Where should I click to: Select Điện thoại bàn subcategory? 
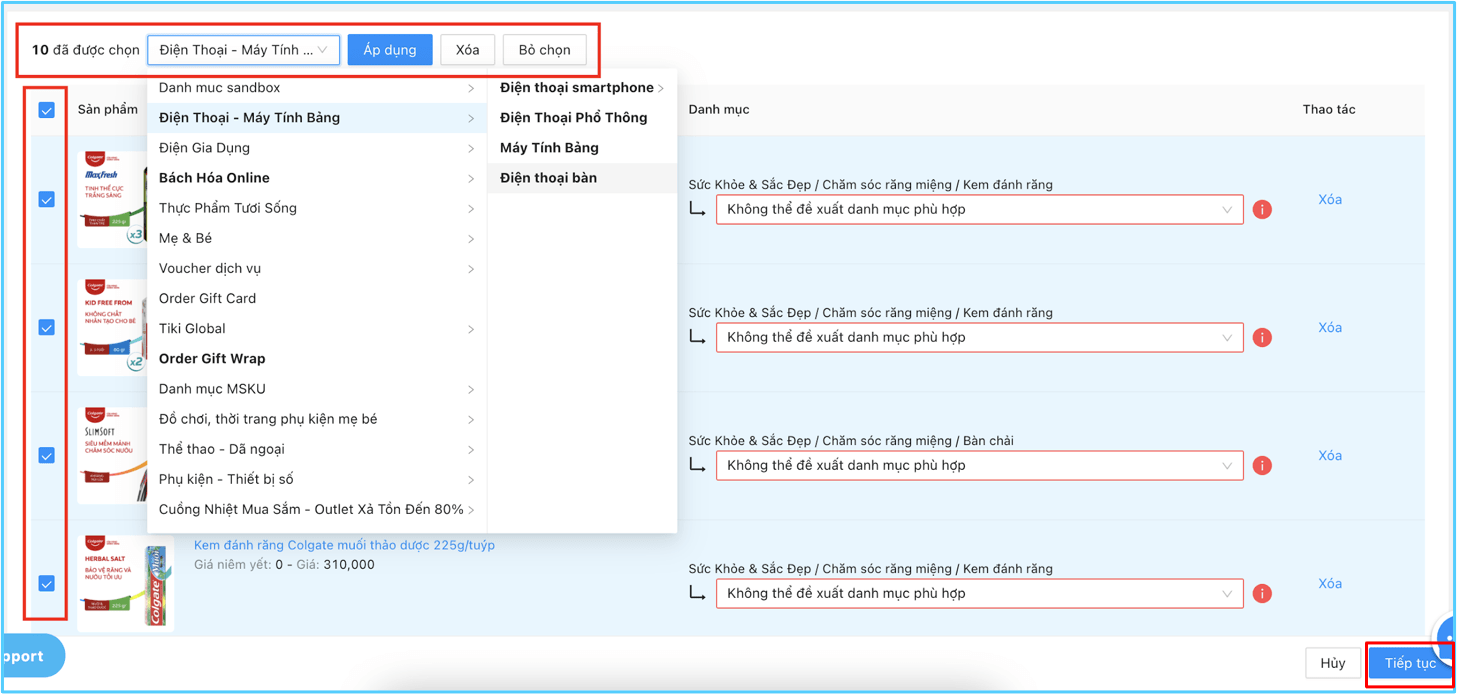pos(582,178)
